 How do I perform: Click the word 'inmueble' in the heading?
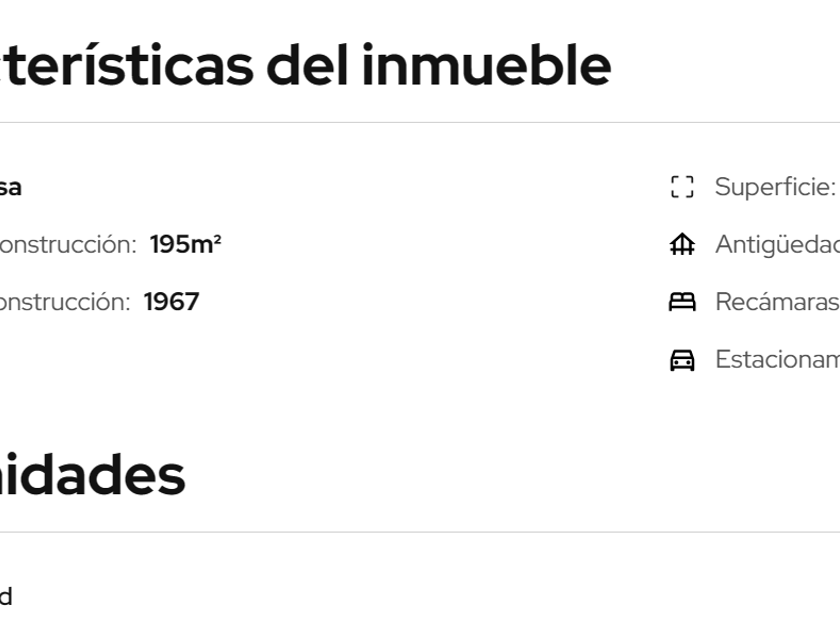point(486,66)
